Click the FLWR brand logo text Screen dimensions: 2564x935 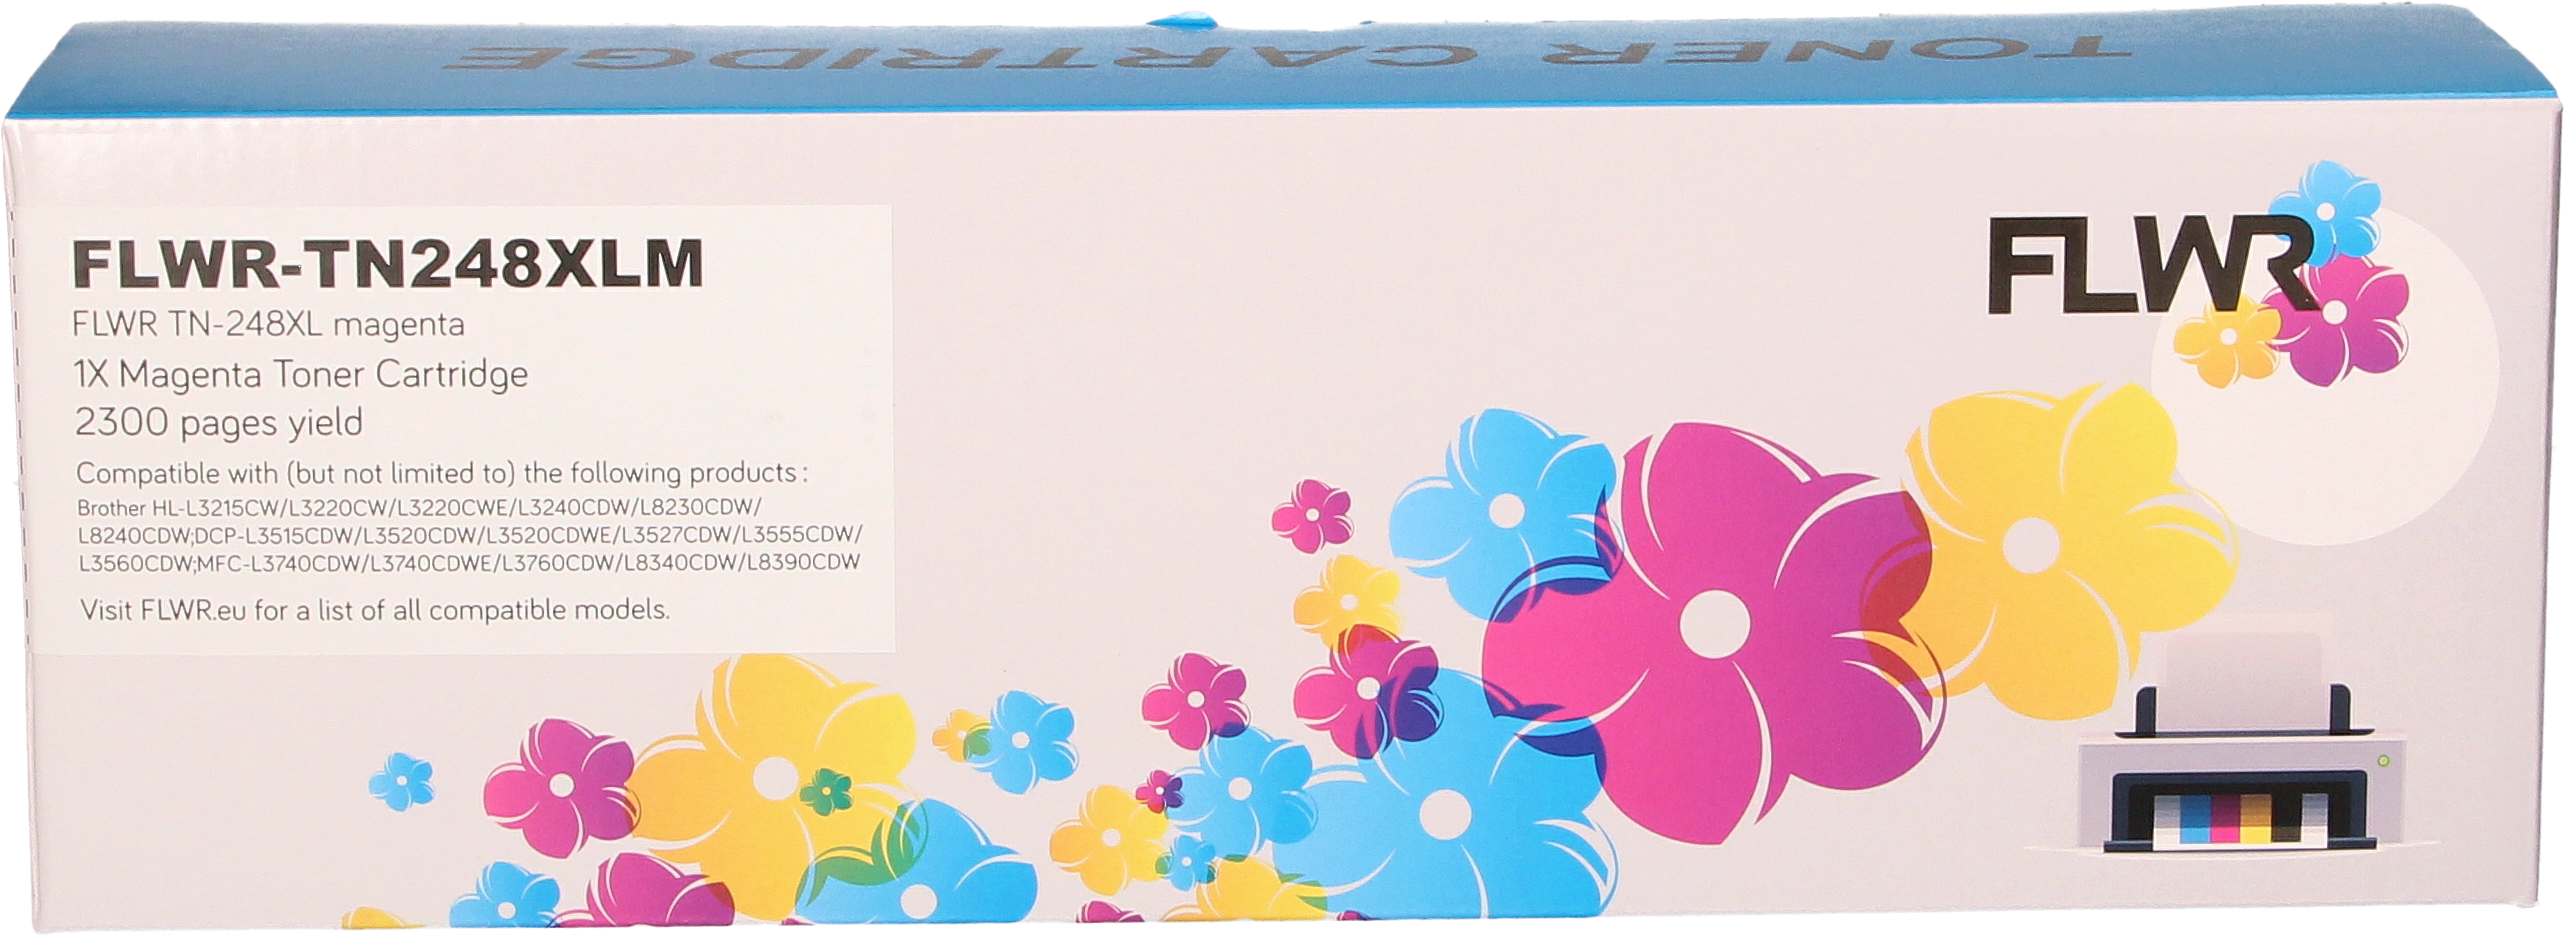[x=2135, y=267]
